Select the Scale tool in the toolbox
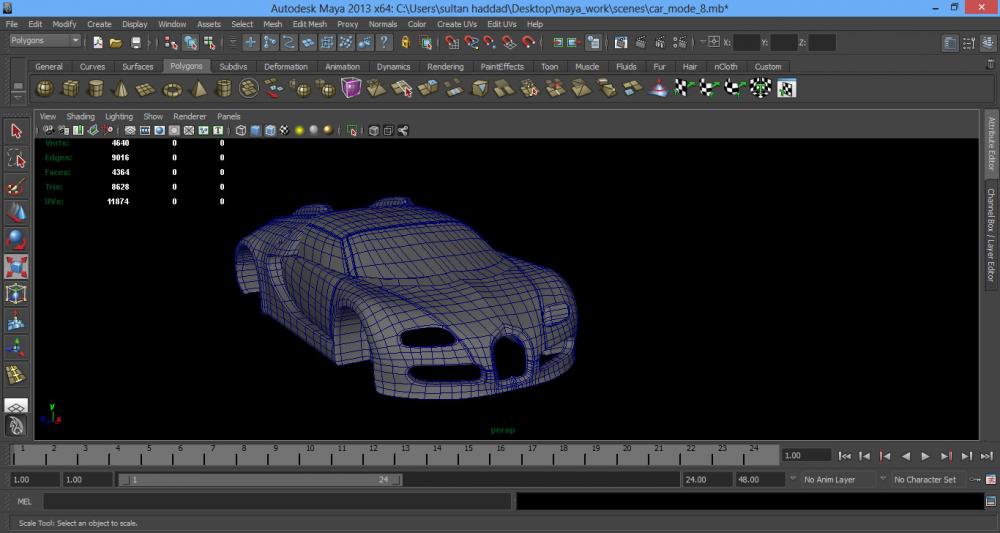The height and width of the screenshot is (533, 1000). [x=16, y=267]
